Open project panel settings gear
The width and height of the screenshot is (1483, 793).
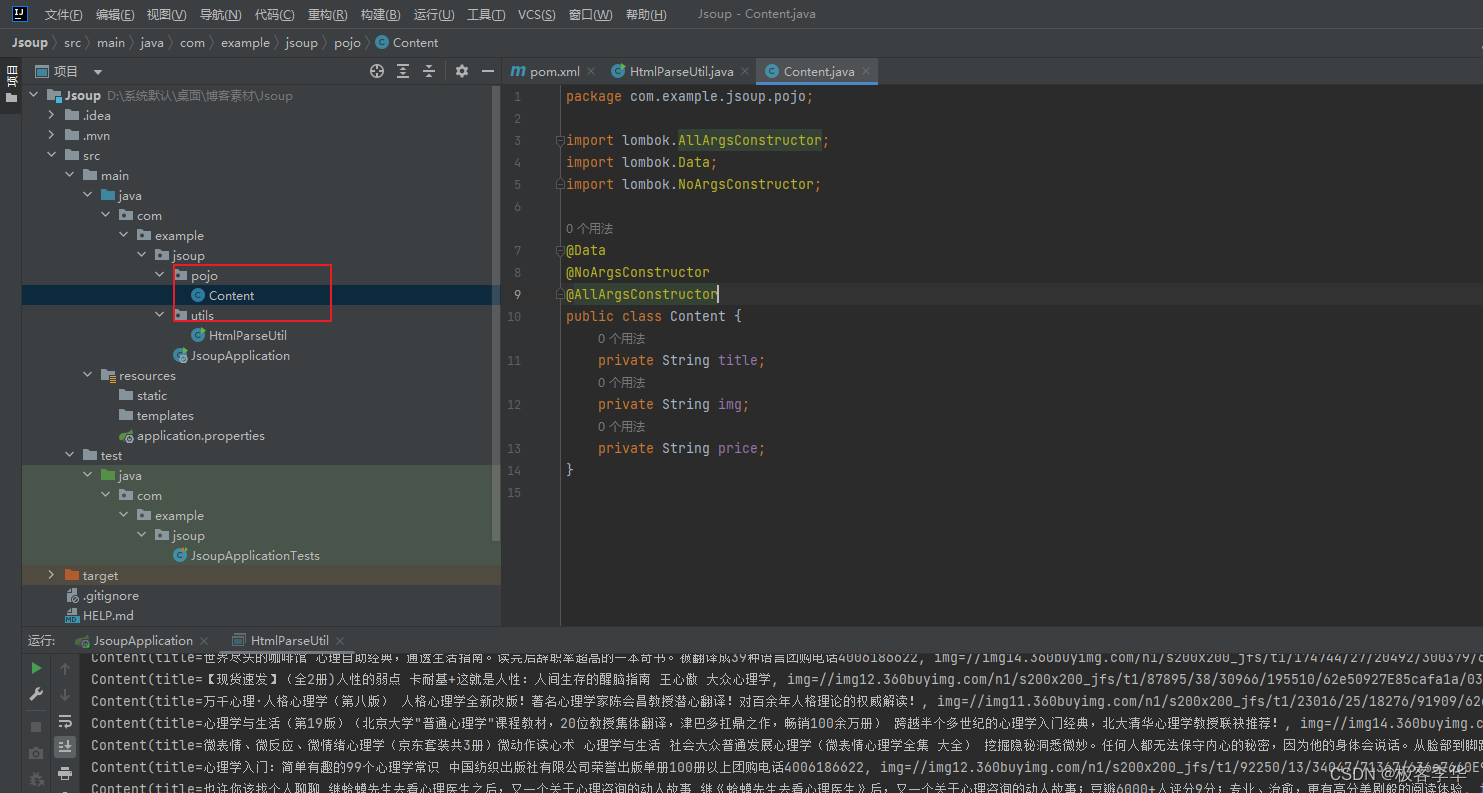461,71
